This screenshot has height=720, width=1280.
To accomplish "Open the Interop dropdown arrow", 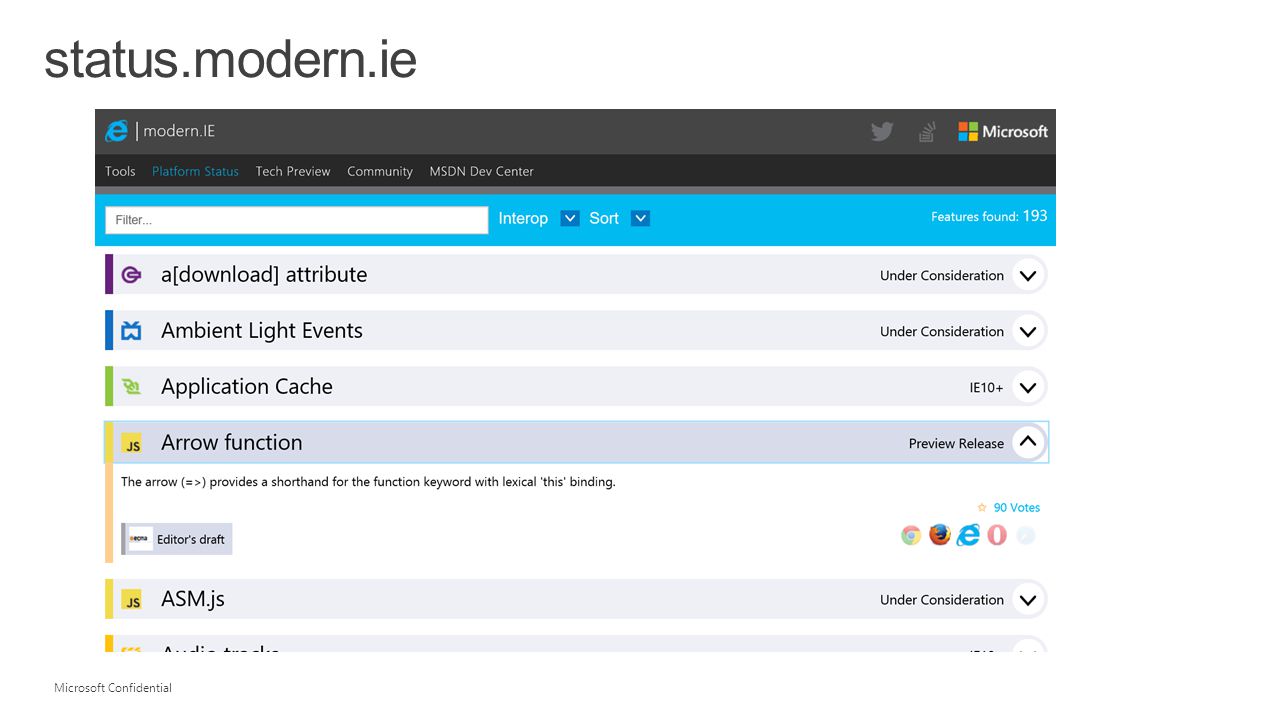I will pos(570,218).
